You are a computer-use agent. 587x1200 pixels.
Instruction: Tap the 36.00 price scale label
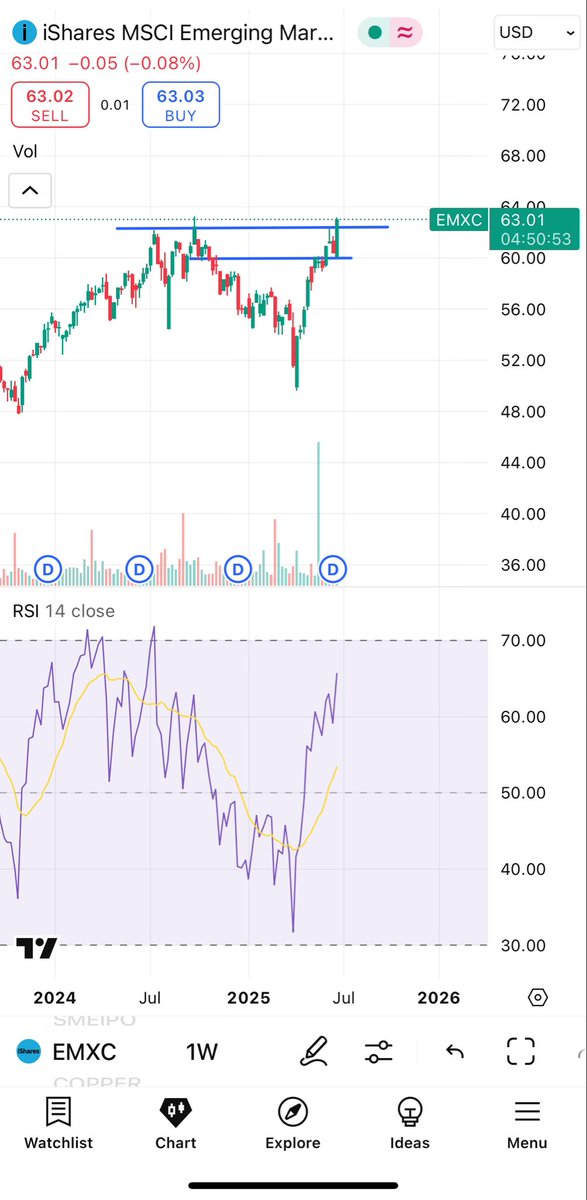tap(521, 565)
